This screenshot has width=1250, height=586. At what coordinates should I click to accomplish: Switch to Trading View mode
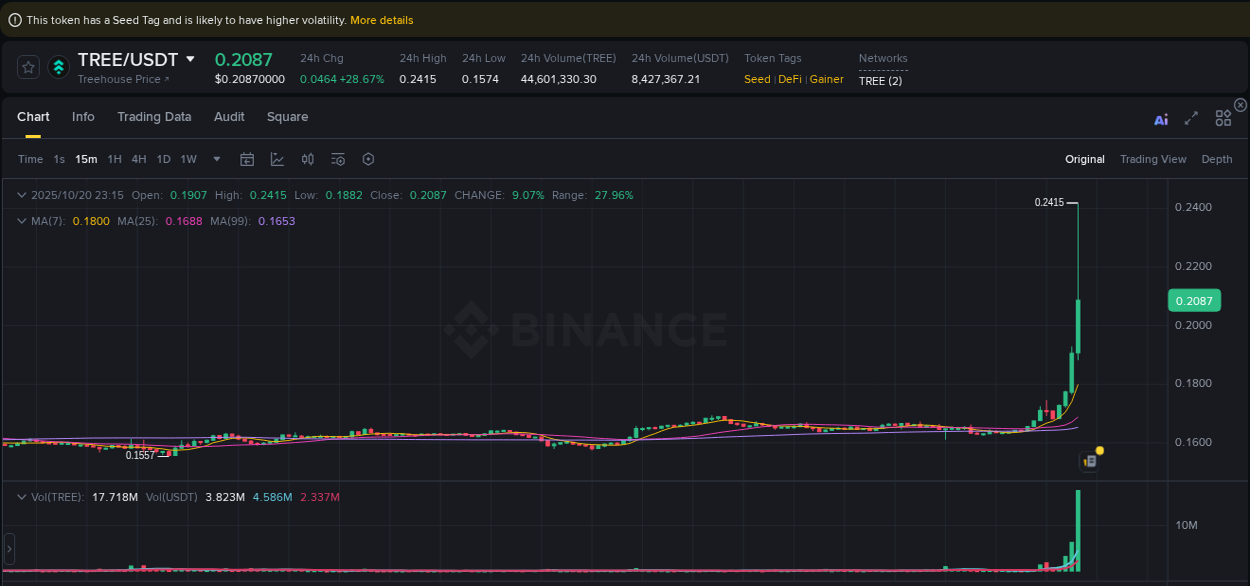click(1153, 159)
